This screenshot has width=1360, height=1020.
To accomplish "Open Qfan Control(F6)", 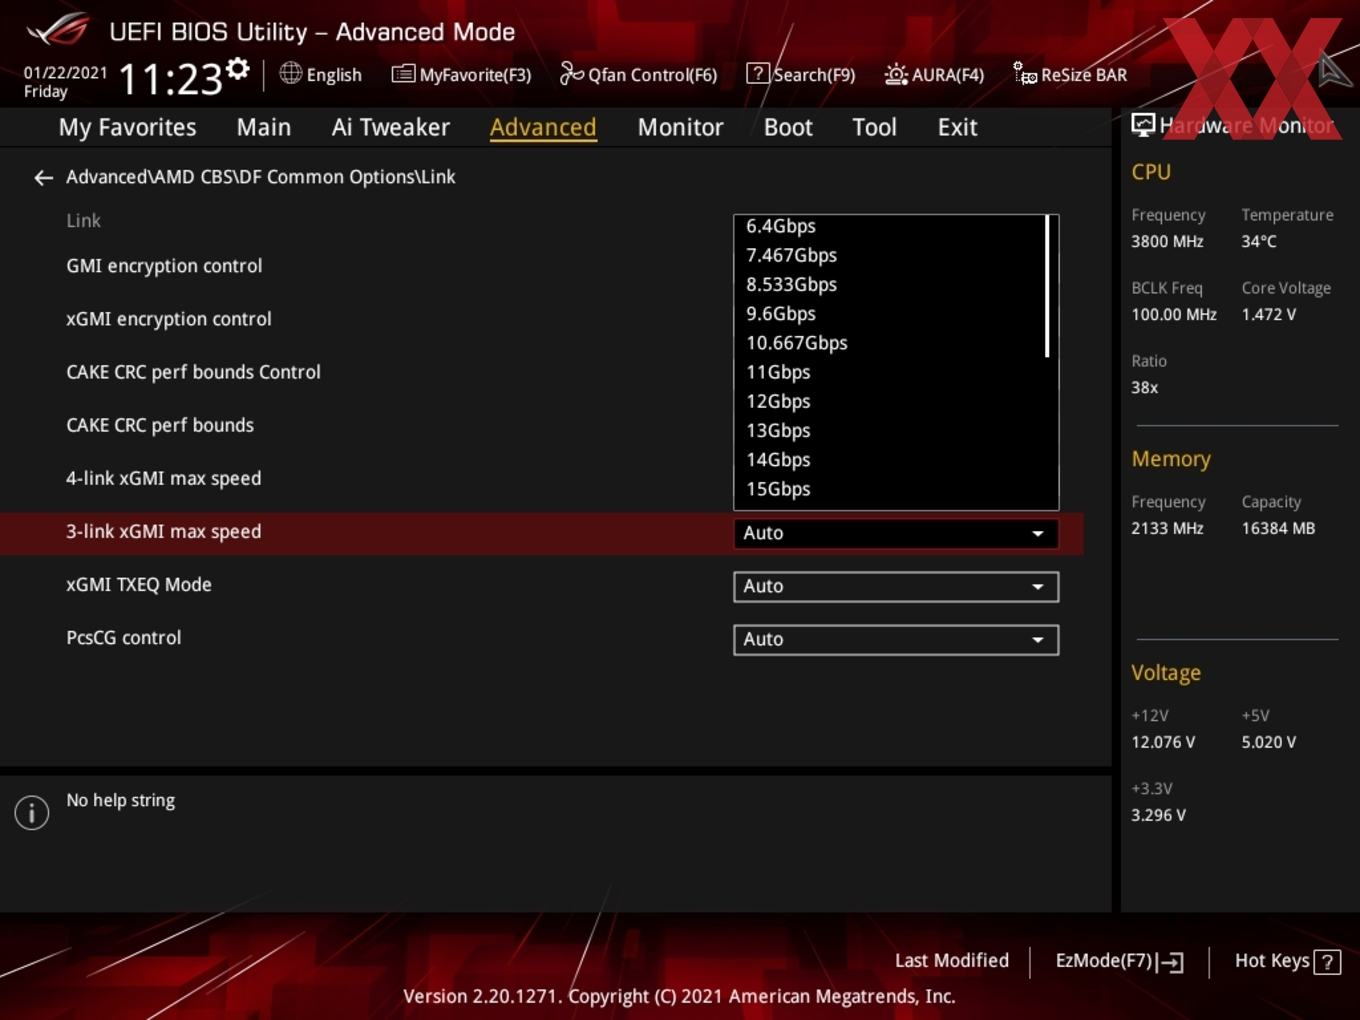I will click(638, 74).
